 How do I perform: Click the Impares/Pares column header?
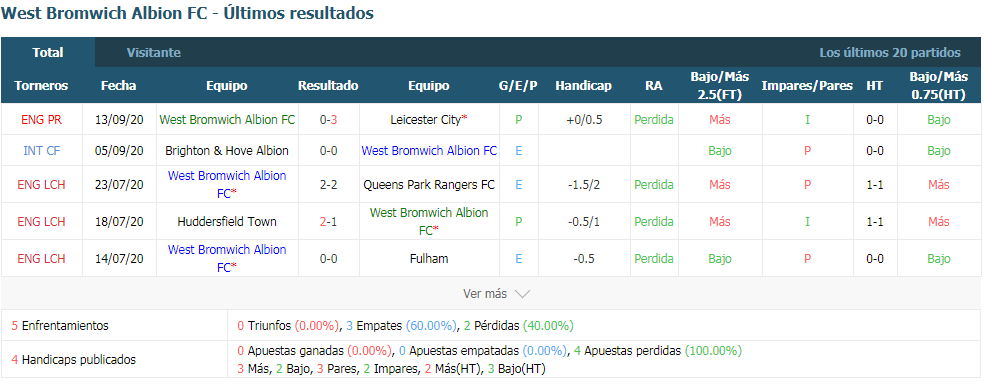(807, 86)
